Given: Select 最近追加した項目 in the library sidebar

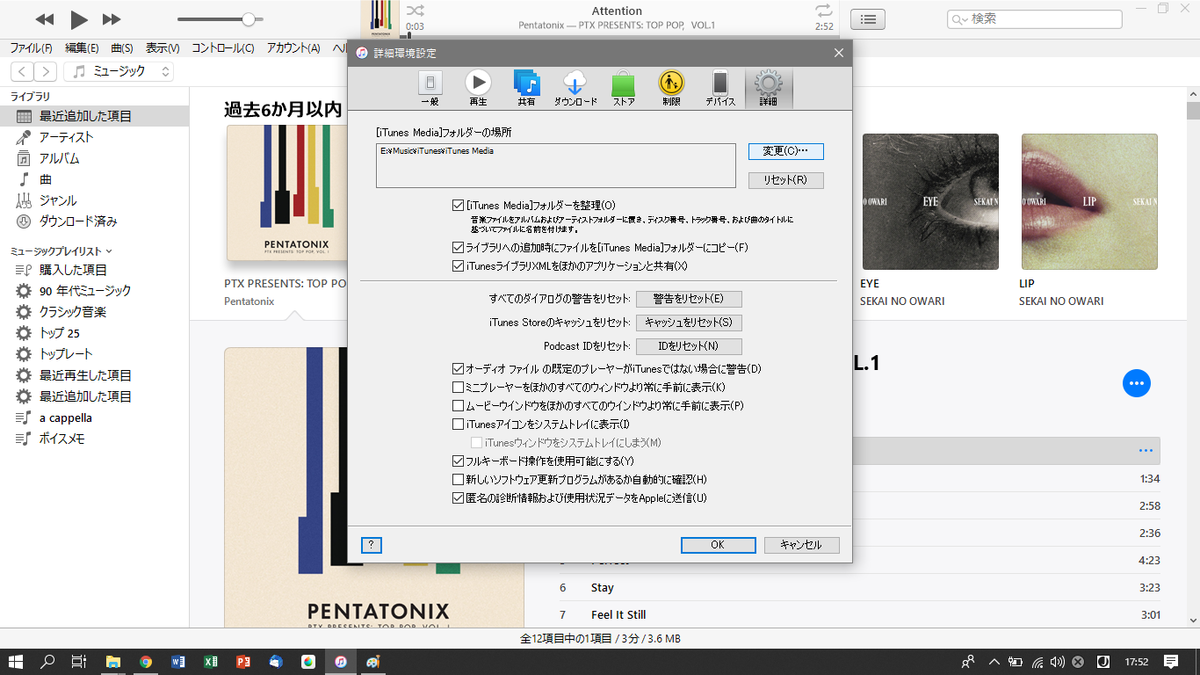Looking at the screenshot, I should 94,116.
